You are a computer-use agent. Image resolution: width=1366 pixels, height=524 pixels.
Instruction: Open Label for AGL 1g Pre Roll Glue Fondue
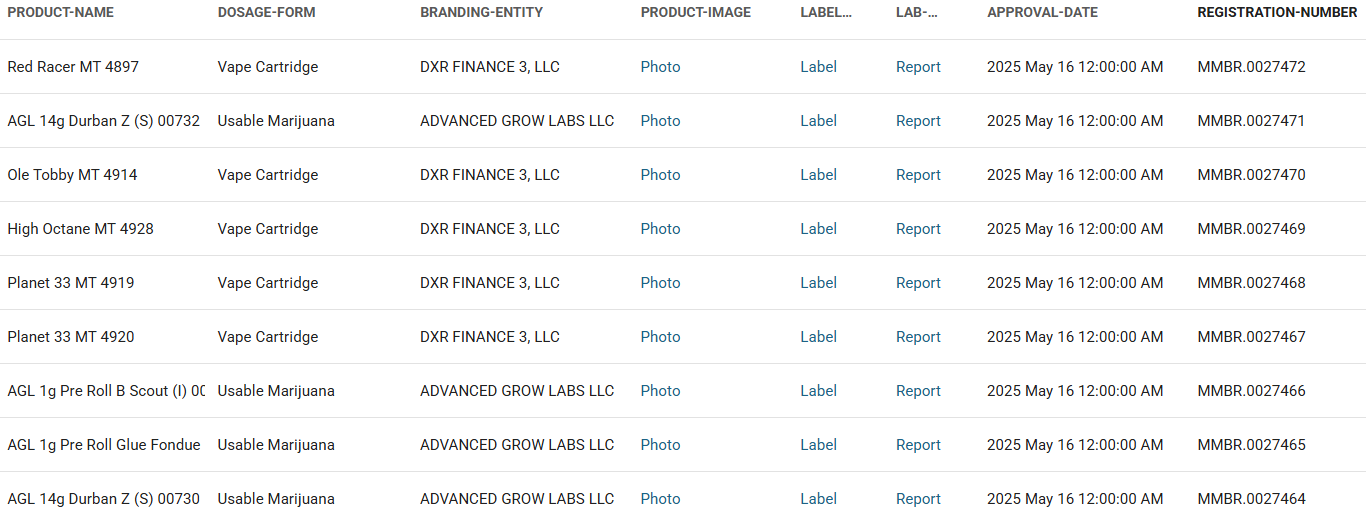[x=818, y=445]
